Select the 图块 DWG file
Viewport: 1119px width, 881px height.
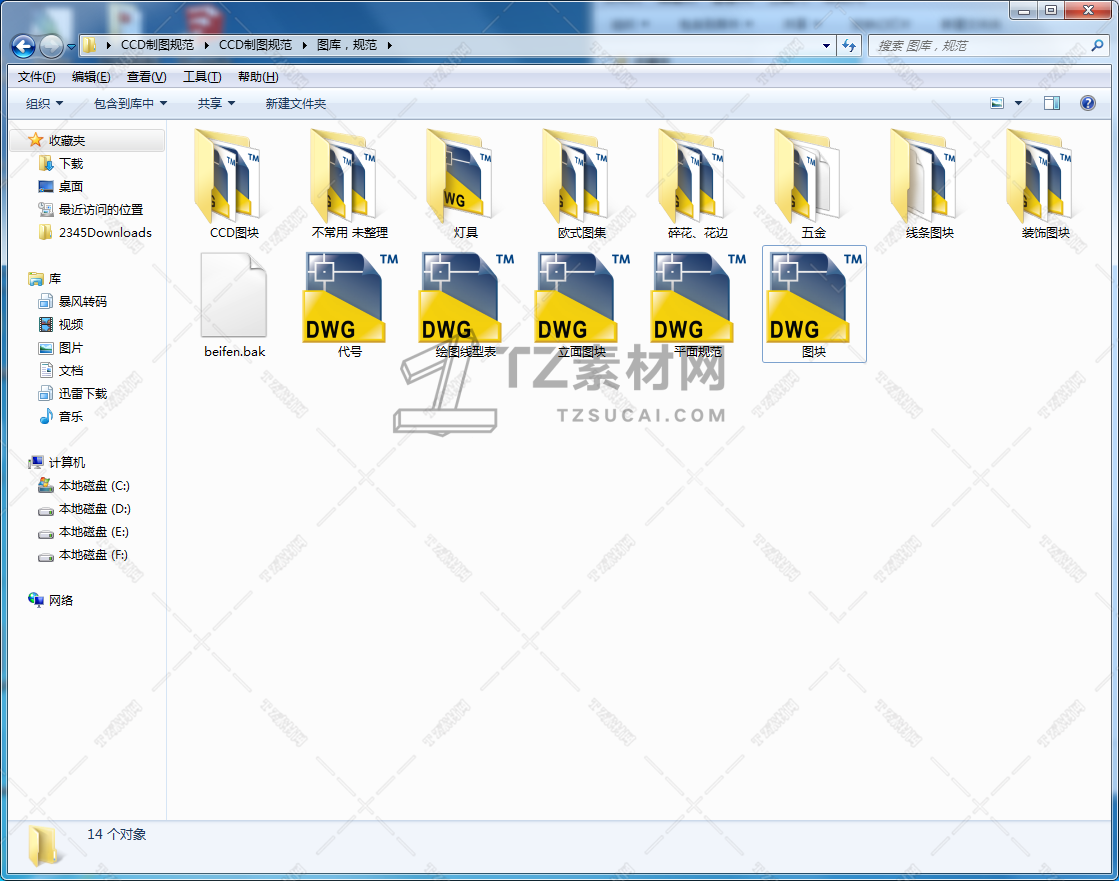814,305
